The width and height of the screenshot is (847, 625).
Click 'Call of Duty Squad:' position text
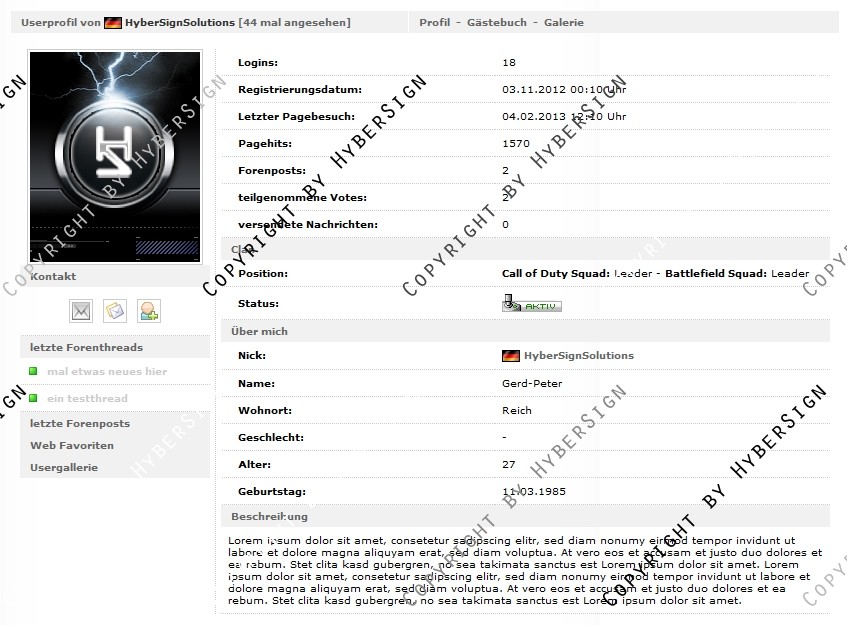coord(556,273)
